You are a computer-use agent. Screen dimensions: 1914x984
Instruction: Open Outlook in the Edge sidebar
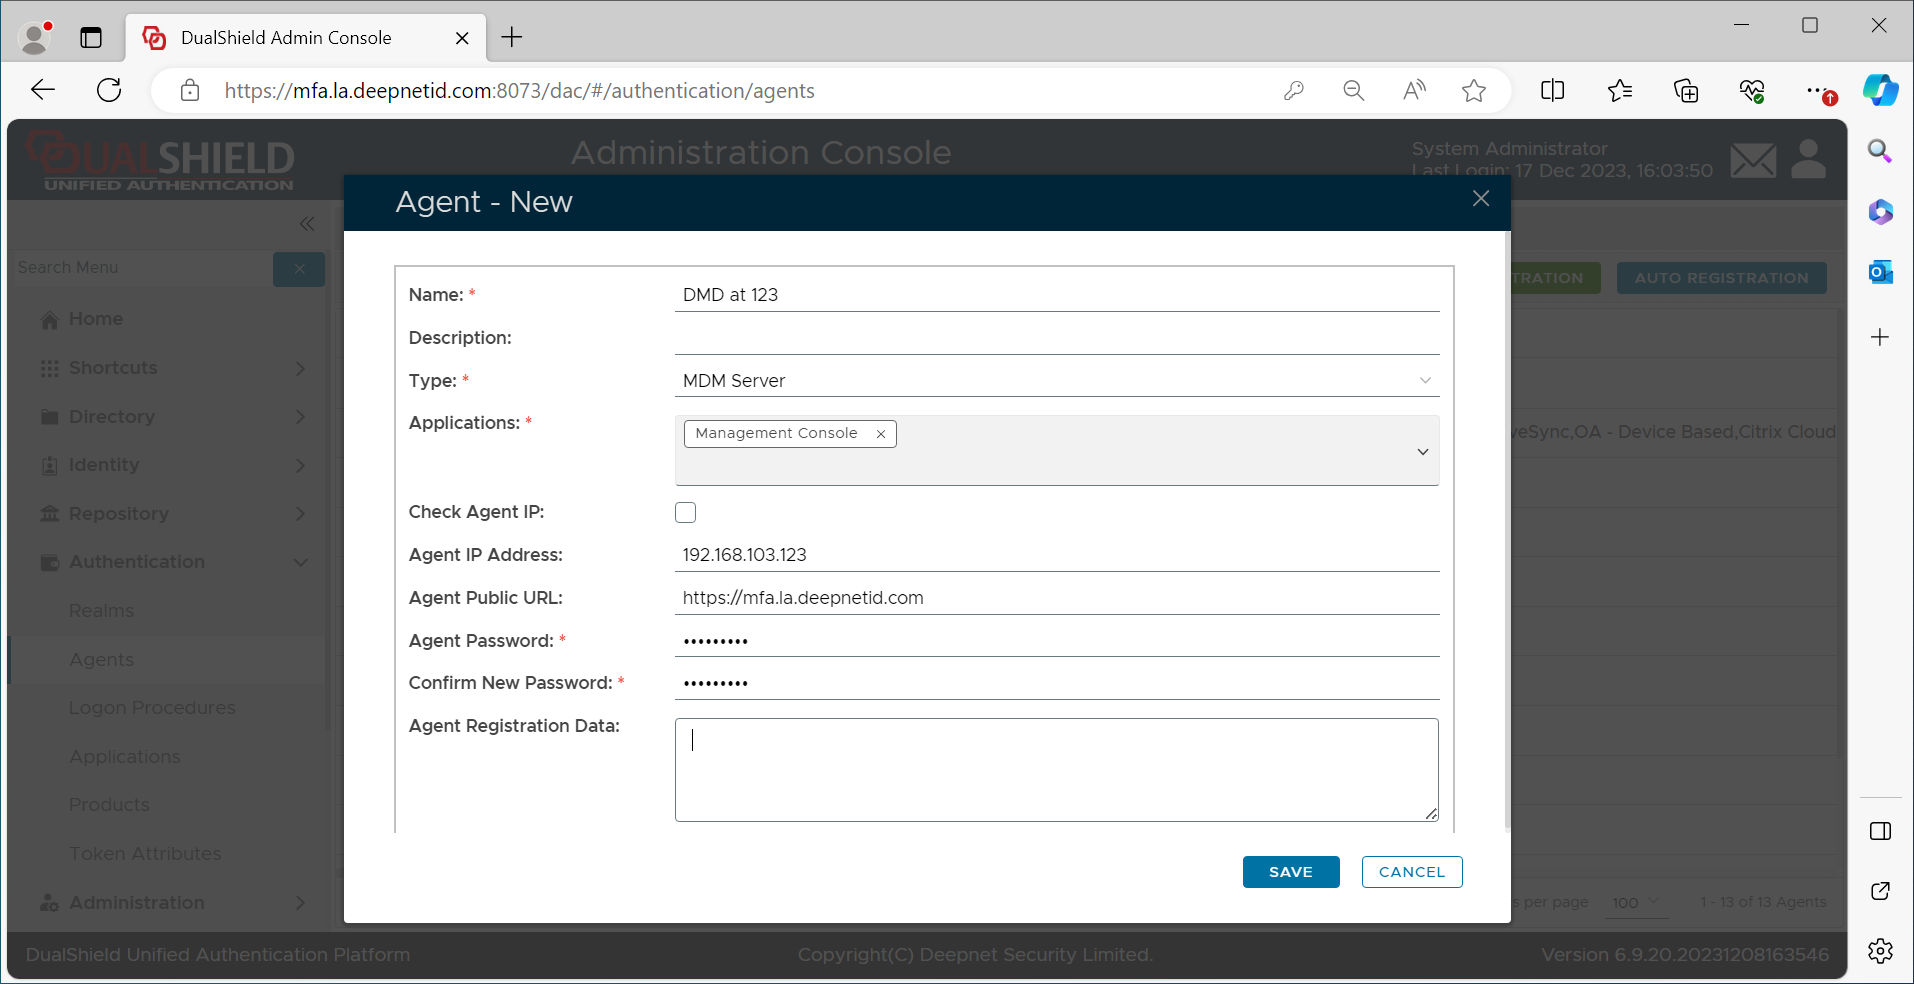coord(1880,272)
